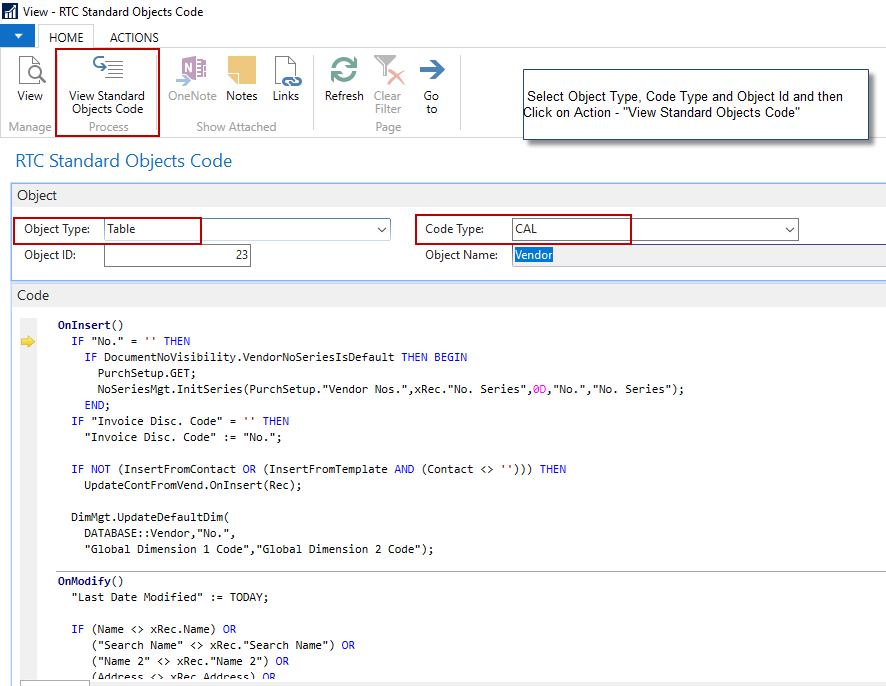886x686 pixels.
Task: Expand the Code Type dropdown
Action: click(x=789, y=229)
